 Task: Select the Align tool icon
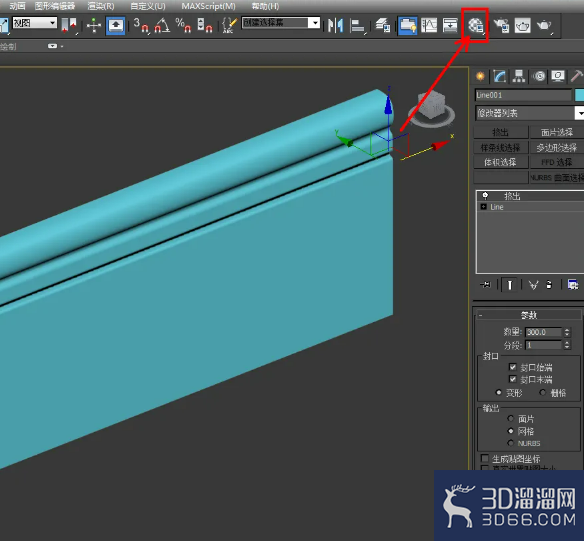coord(358,25)
